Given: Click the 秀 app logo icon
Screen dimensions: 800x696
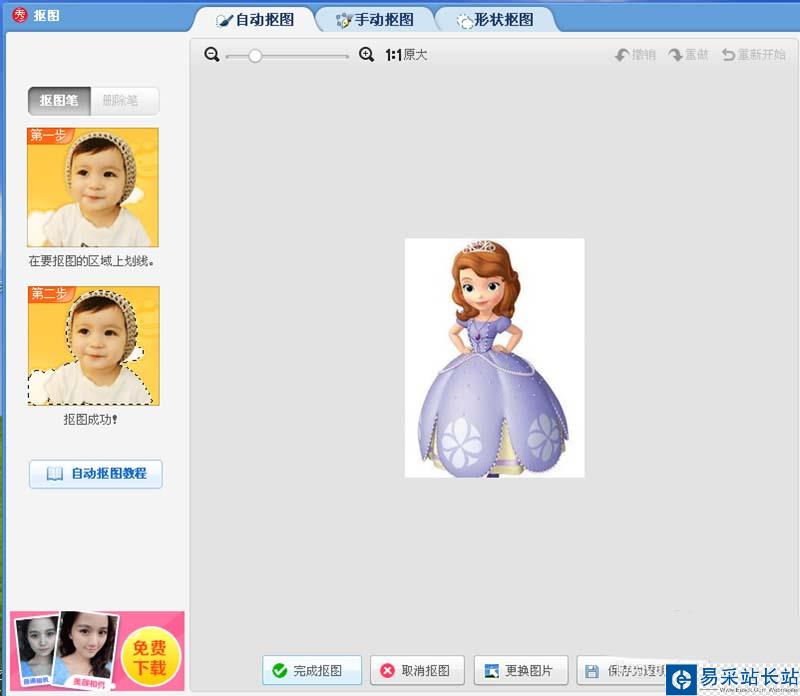Looking at the screenshot, I should [19, 15].
